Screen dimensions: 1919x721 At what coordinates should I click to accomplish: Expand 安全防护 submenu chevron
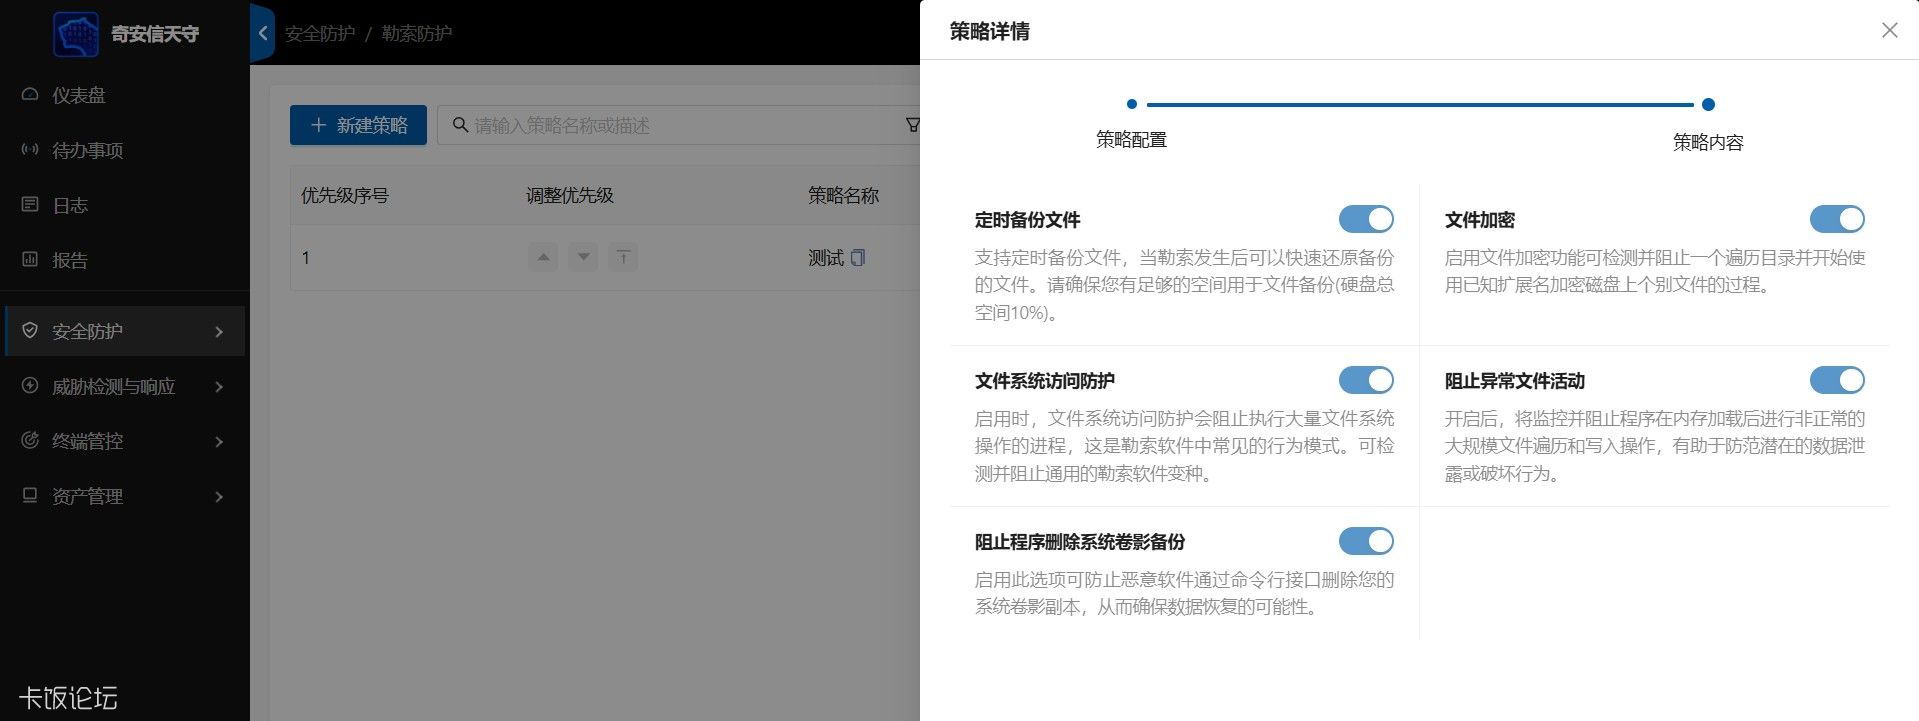[x=219, y=331]
